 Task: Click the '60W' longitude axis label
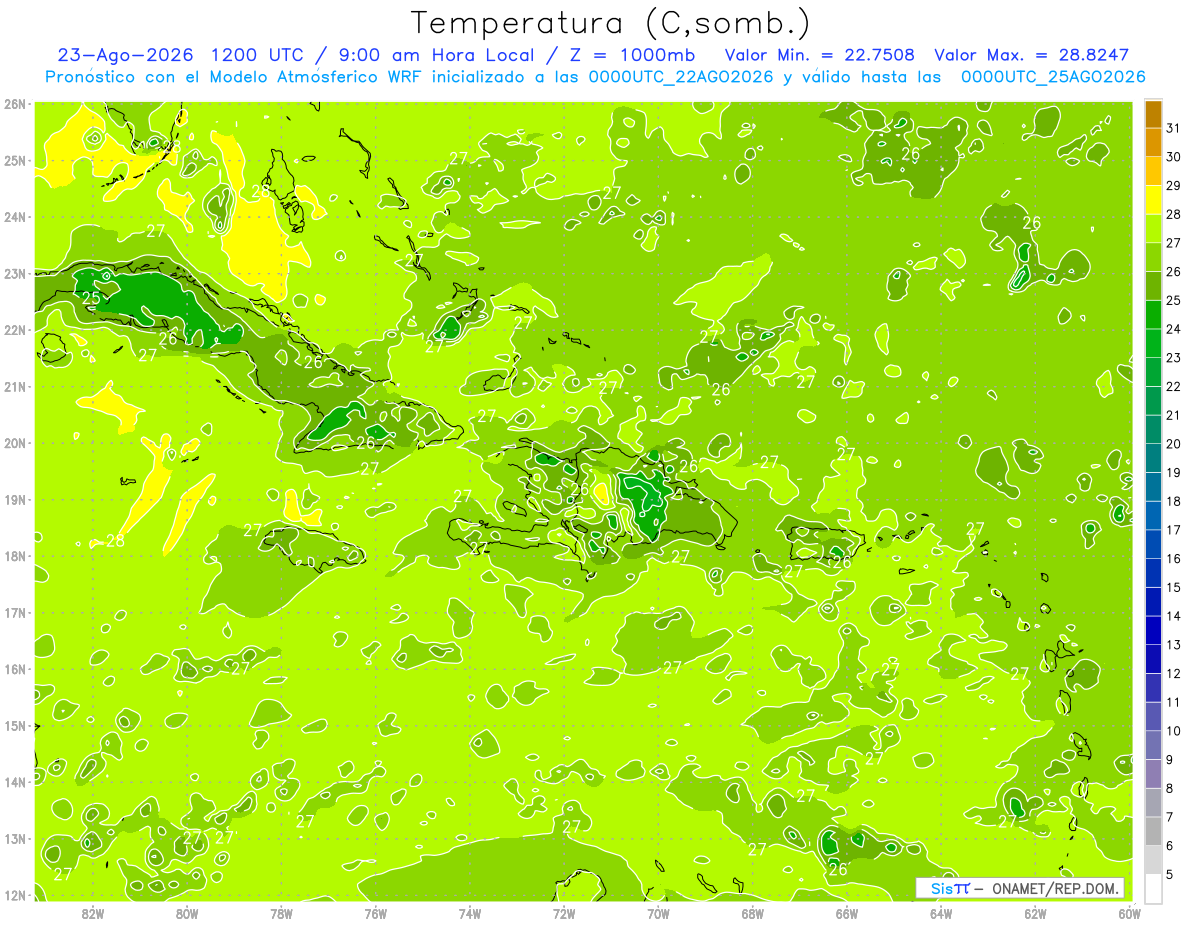coord(1129,913)
